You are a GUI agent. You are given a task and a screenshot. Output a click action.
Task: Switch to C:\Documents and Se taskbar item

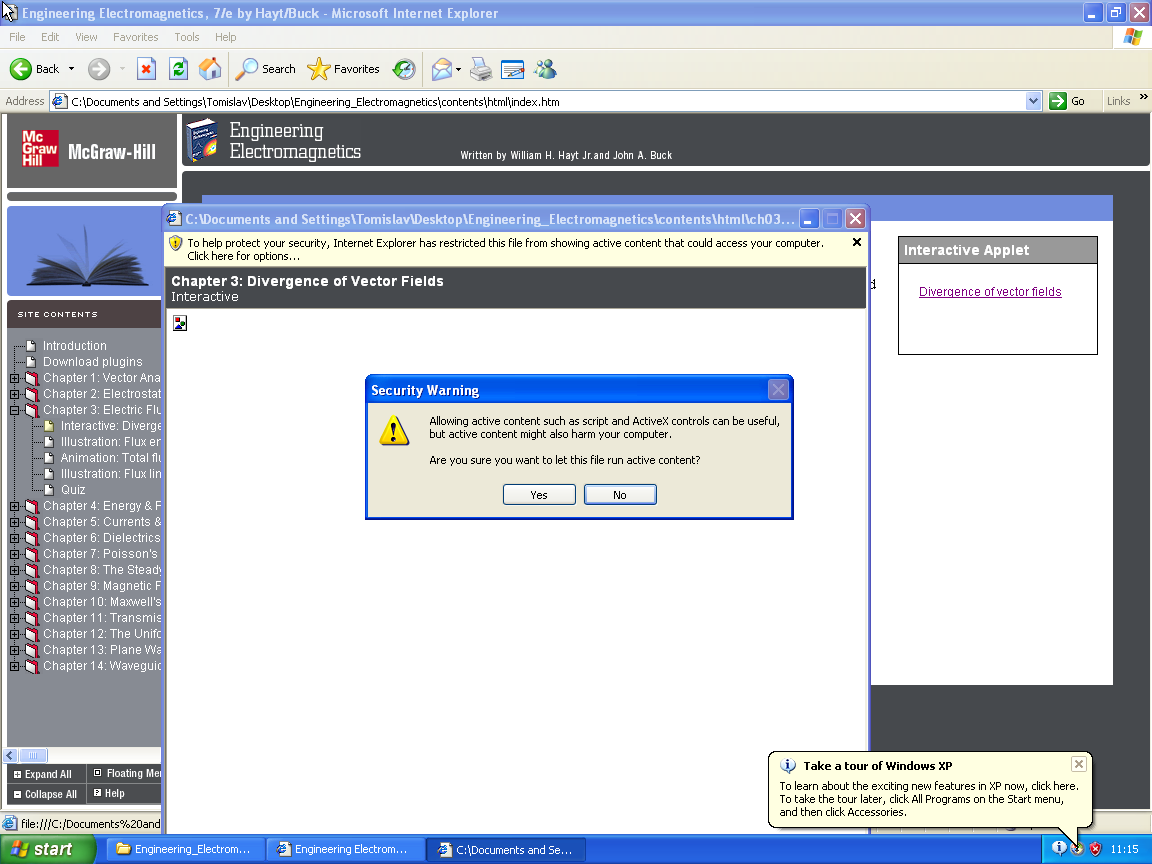[x=506, y=849]
